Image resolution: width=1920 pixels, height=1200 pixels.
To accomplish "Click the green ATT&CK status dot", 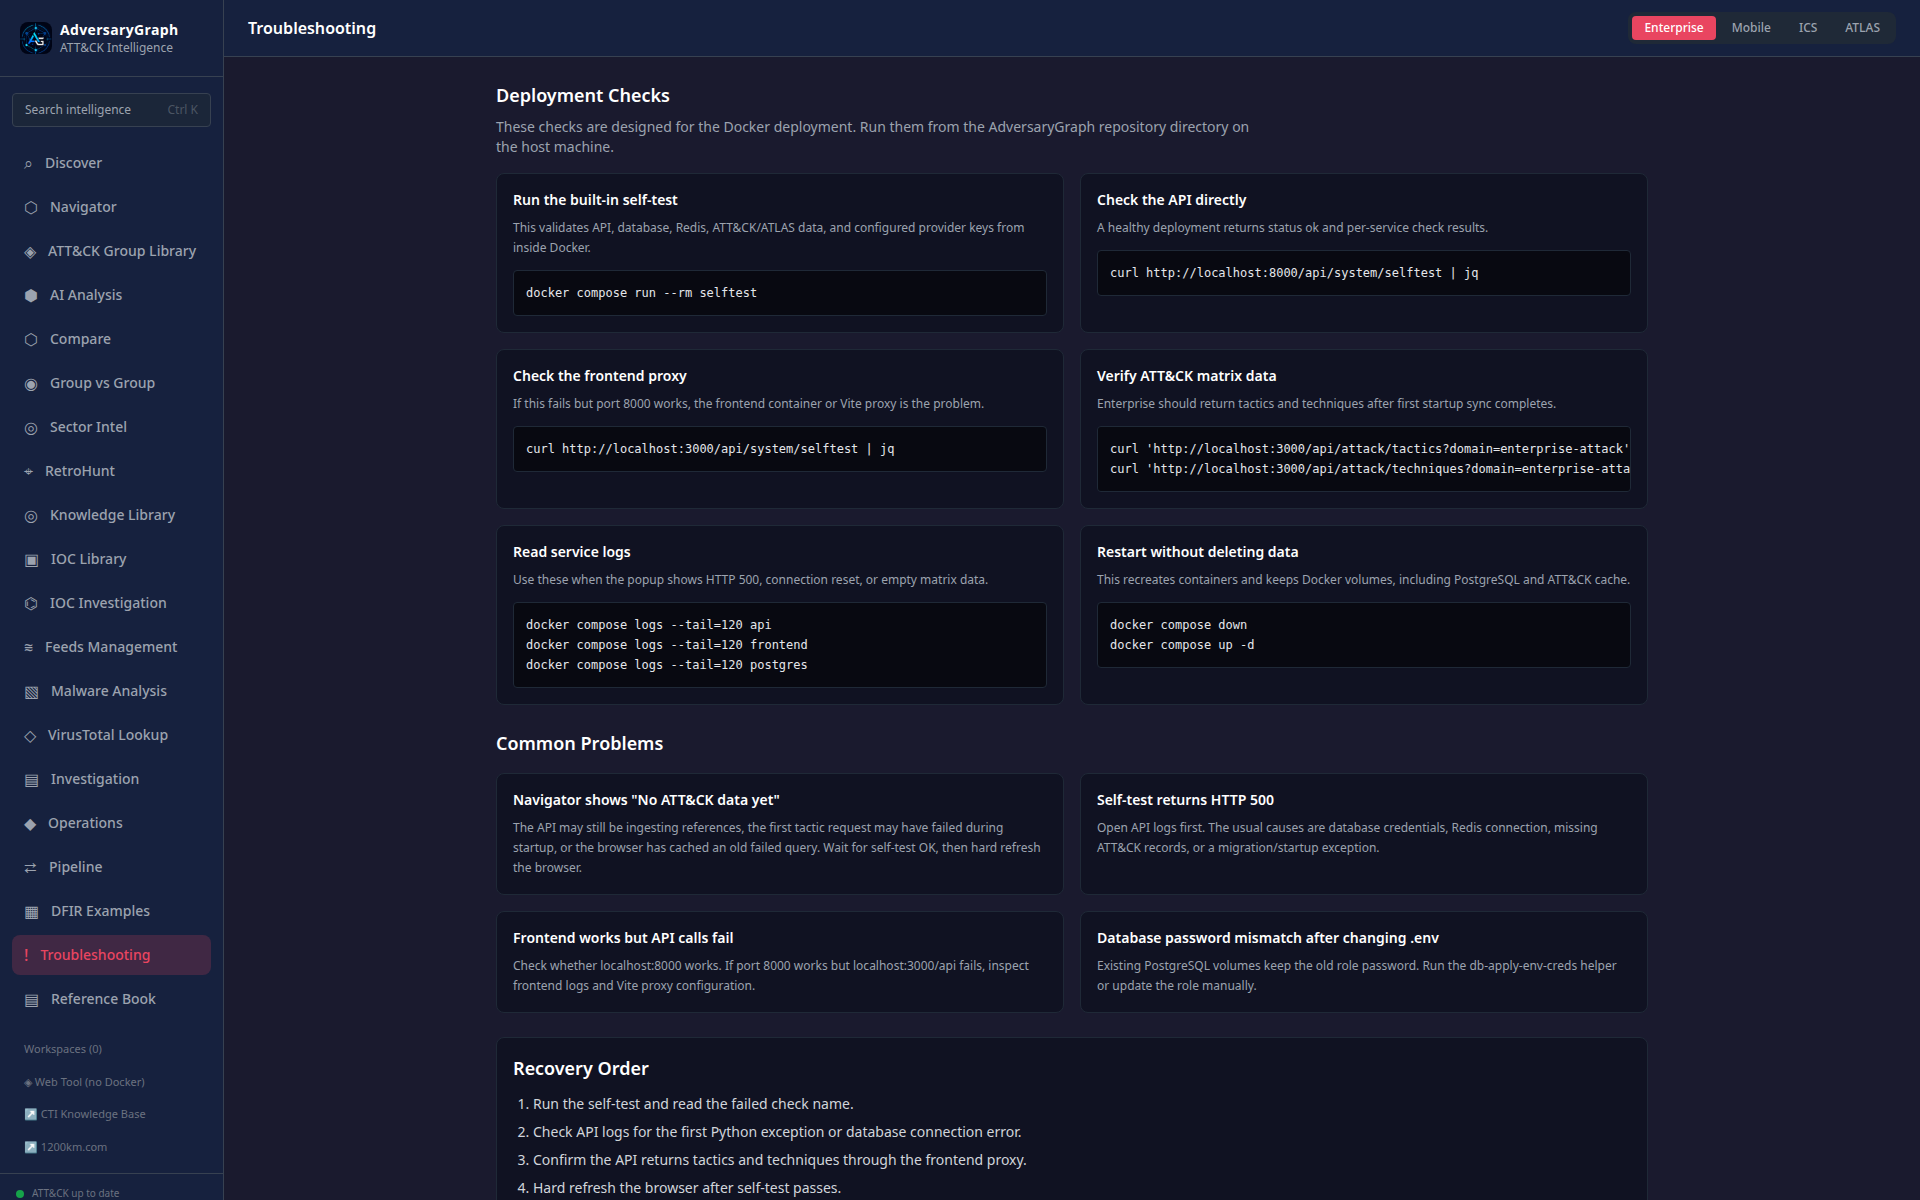I will 20,1193.
